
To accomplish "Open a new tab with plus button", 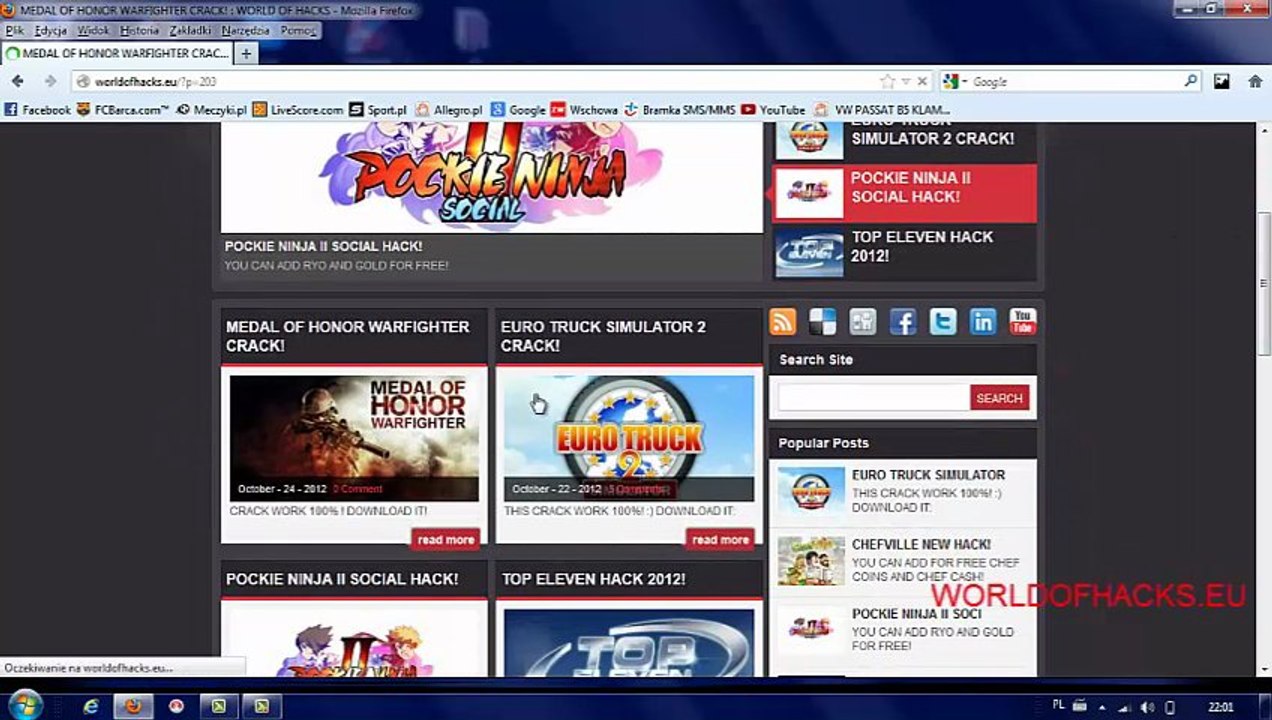I will pyautogui.click(x=246, y=53).
